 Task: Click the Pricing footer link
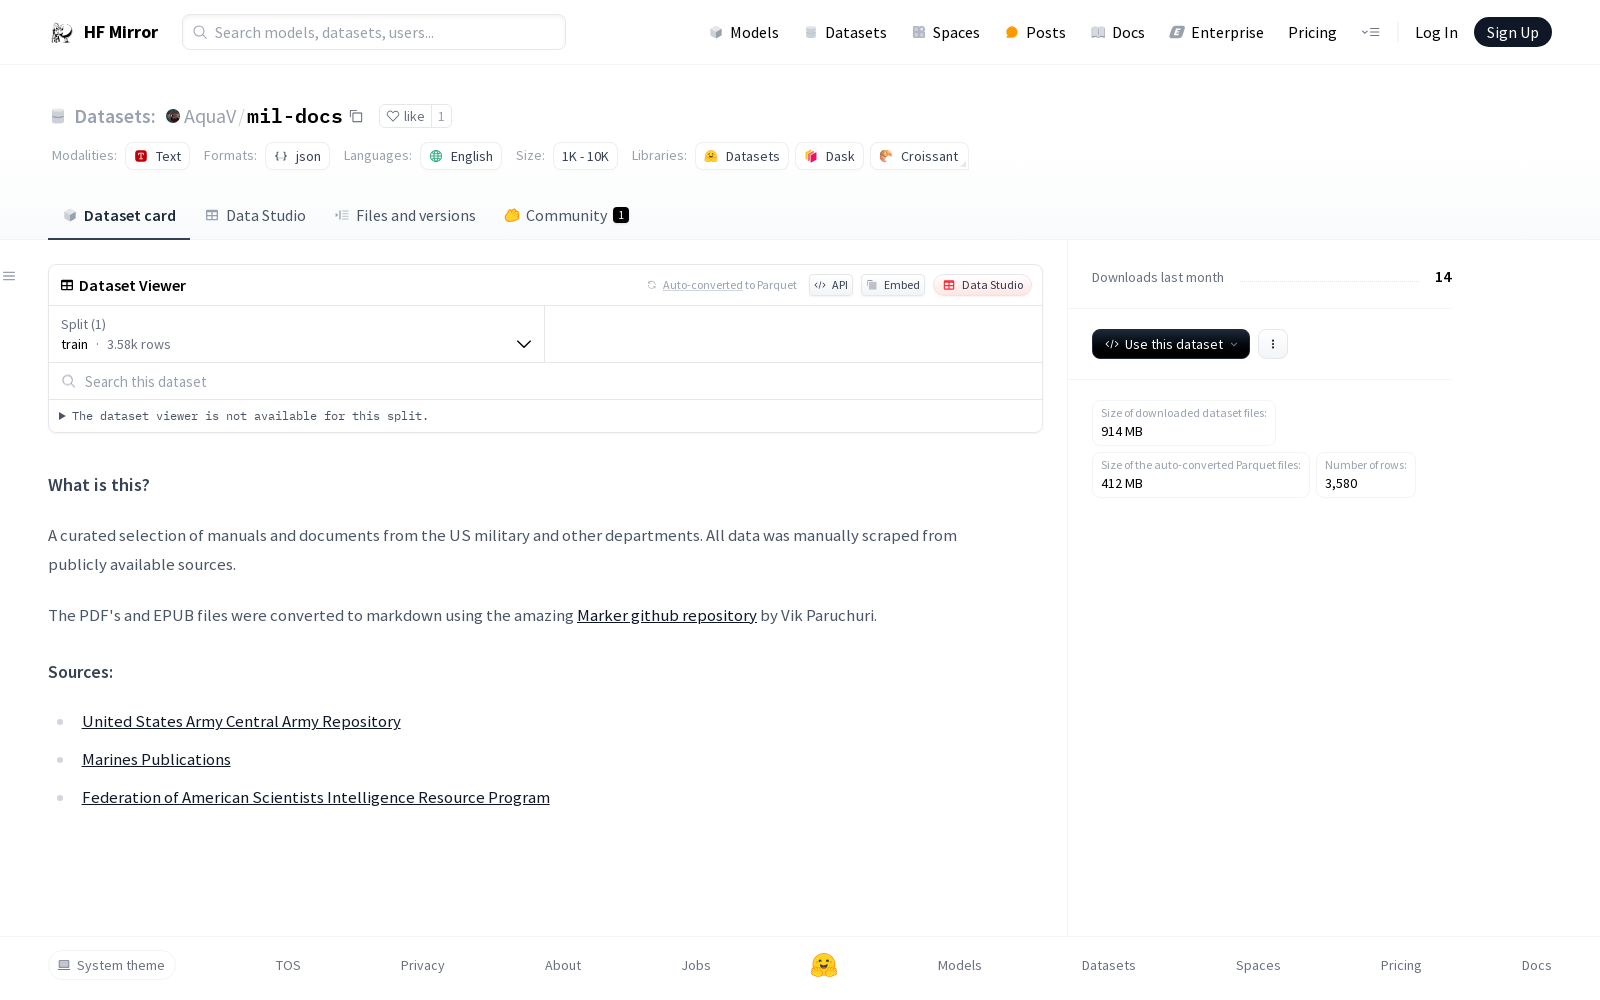pyautogui.click(x=1401, y=965)
